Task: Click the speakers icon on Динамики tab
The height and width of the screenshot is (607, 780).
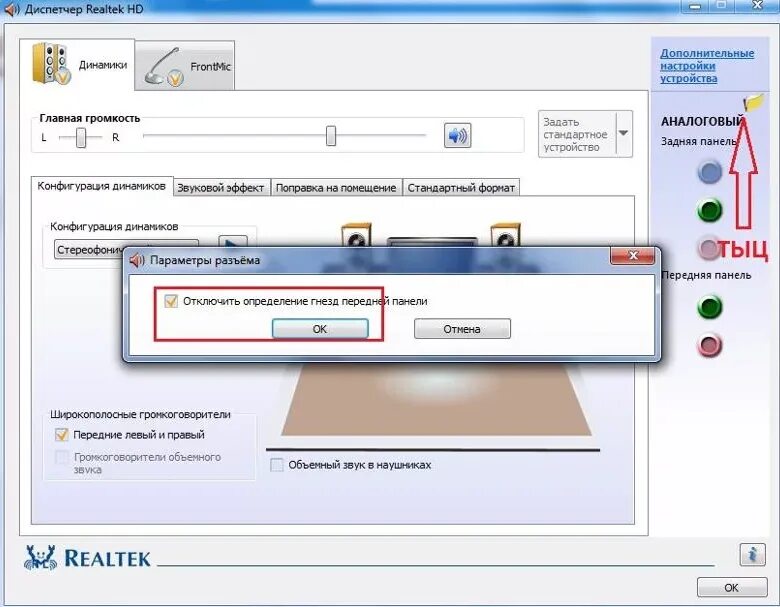Action: click(51, 63)
